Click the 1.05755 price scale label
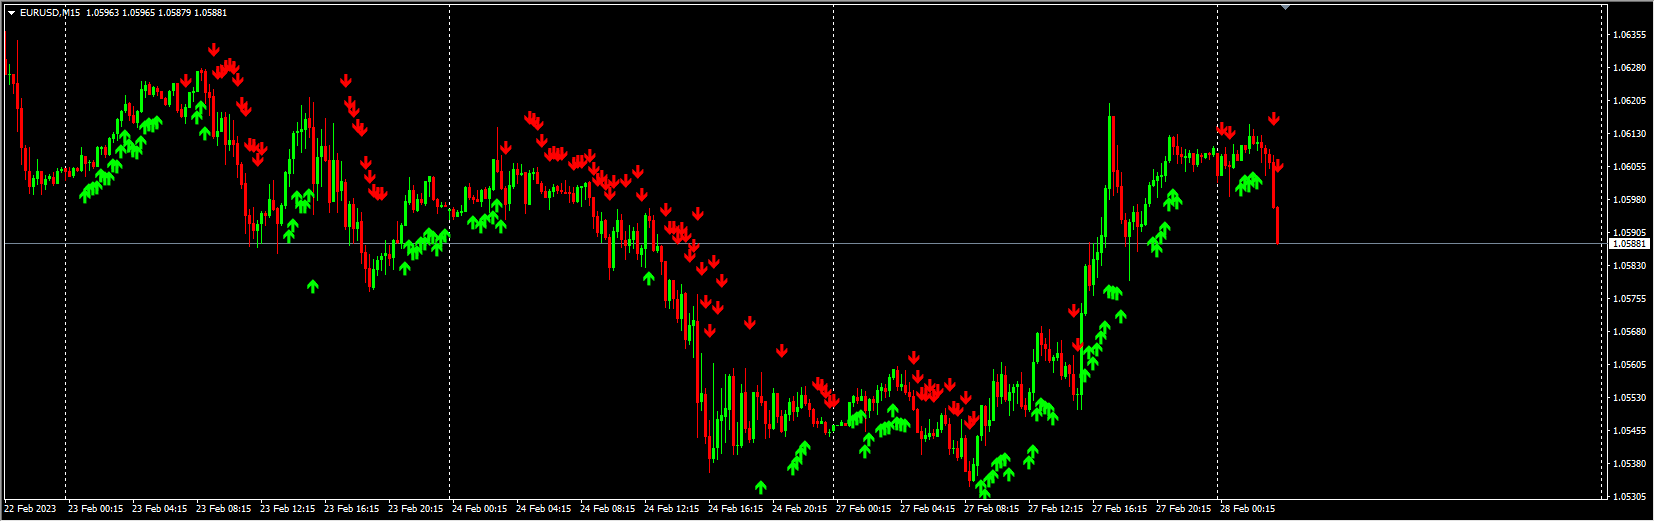The image size is (1655, 522). [x=1629, y=299]
